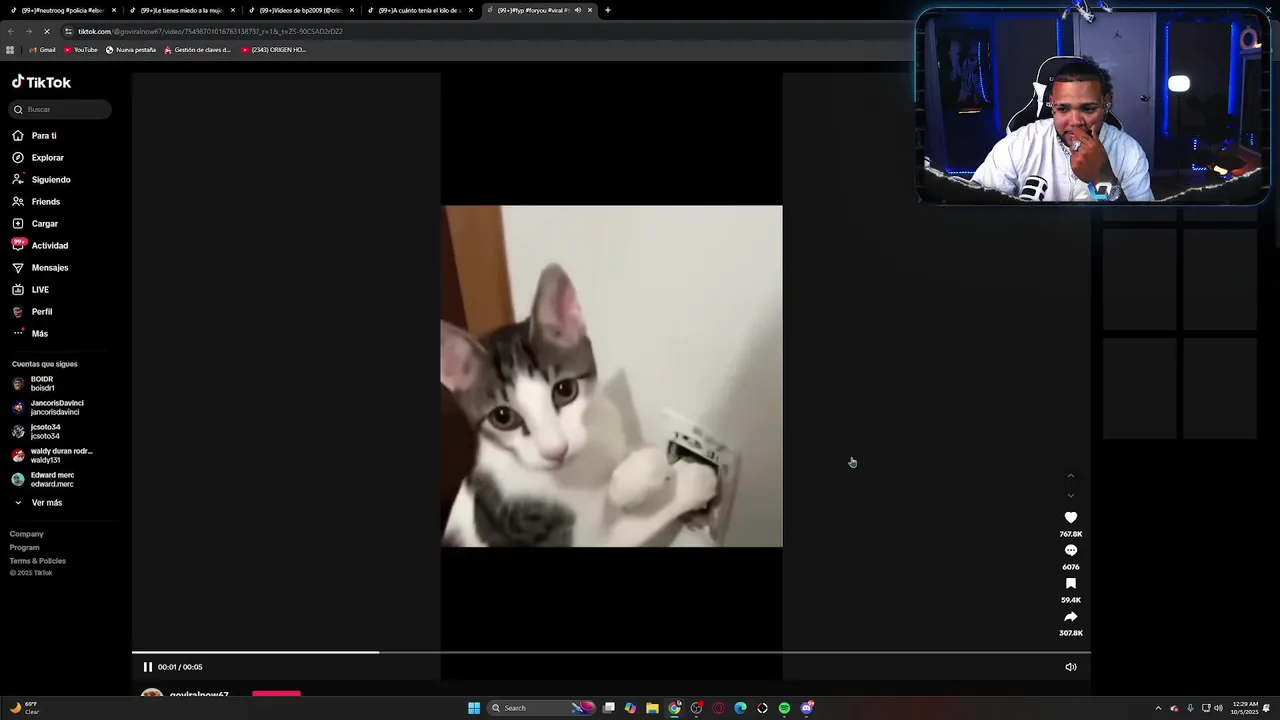Click the Terms & Policies link
This screenshot has width=1280, height=720.
pyautogui.click(x=38, y=561)
